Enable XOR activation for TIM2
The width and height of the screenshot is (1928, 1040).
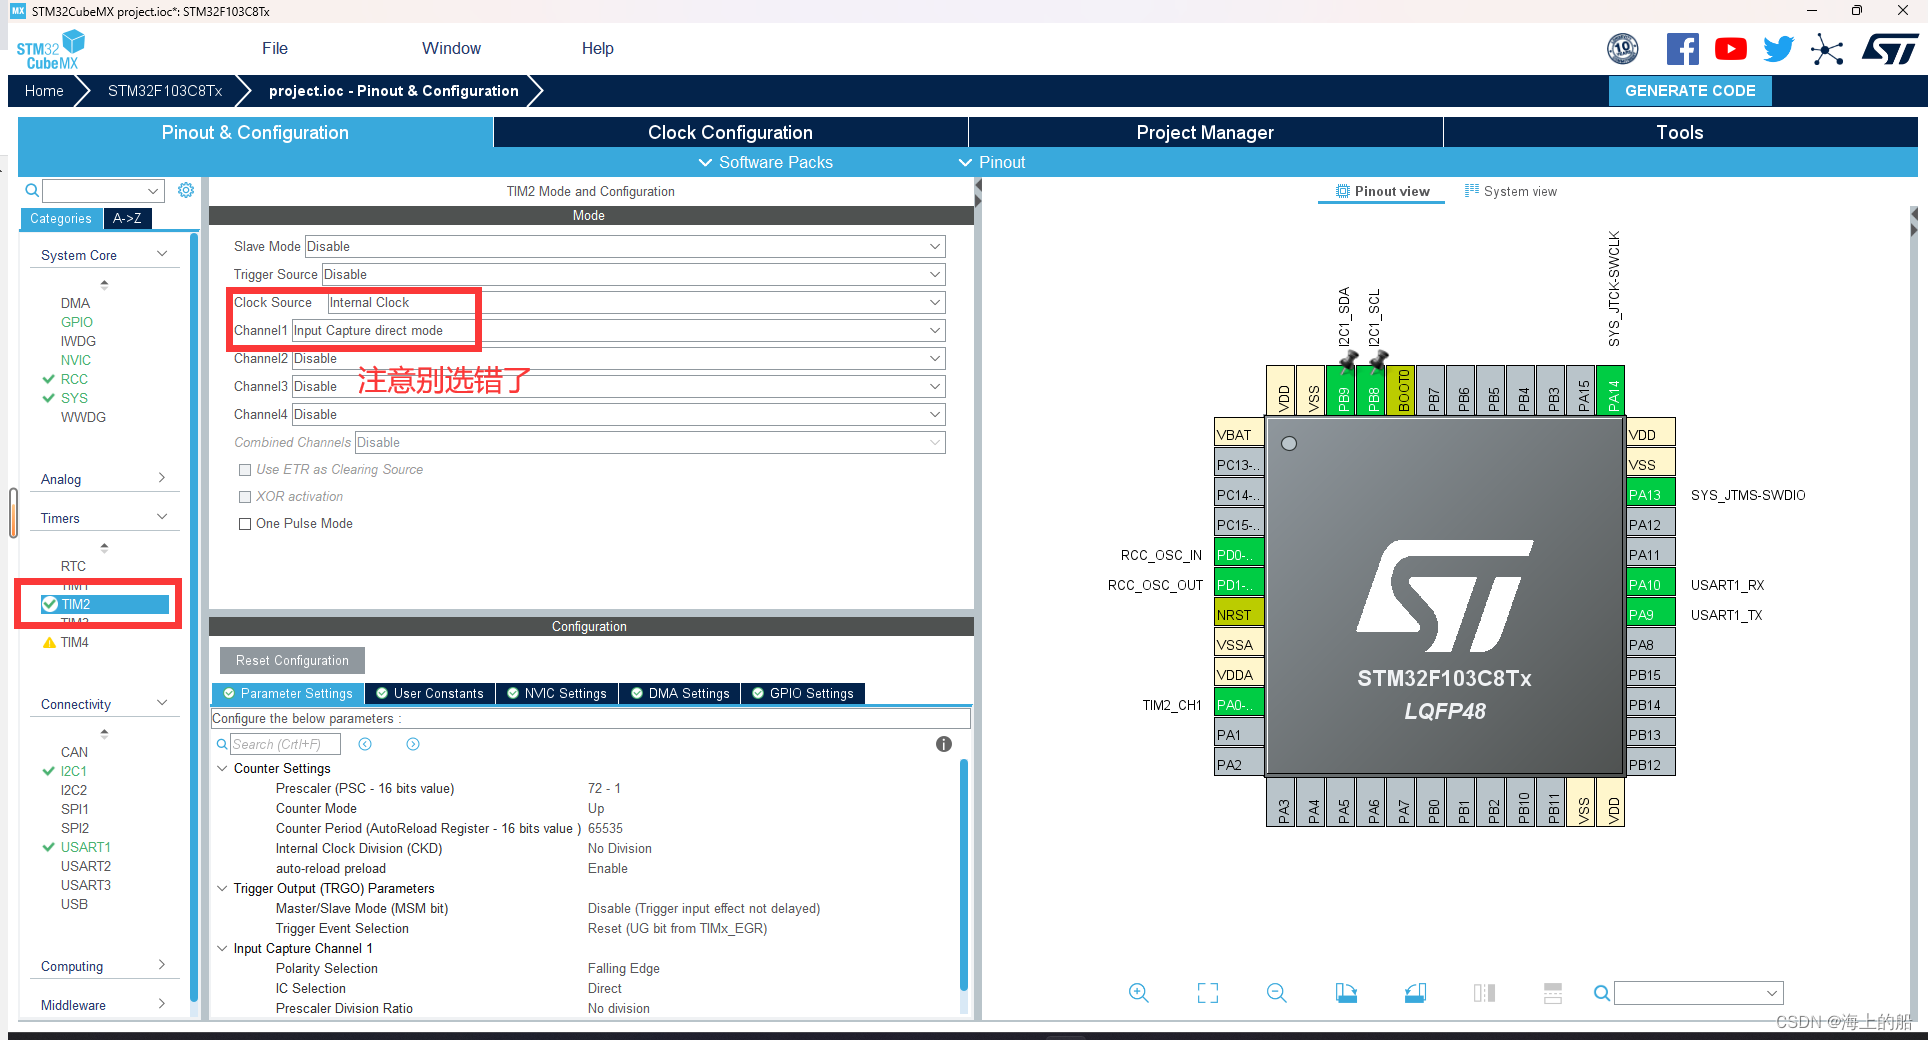pyautogui.click(x=245, y=496)
